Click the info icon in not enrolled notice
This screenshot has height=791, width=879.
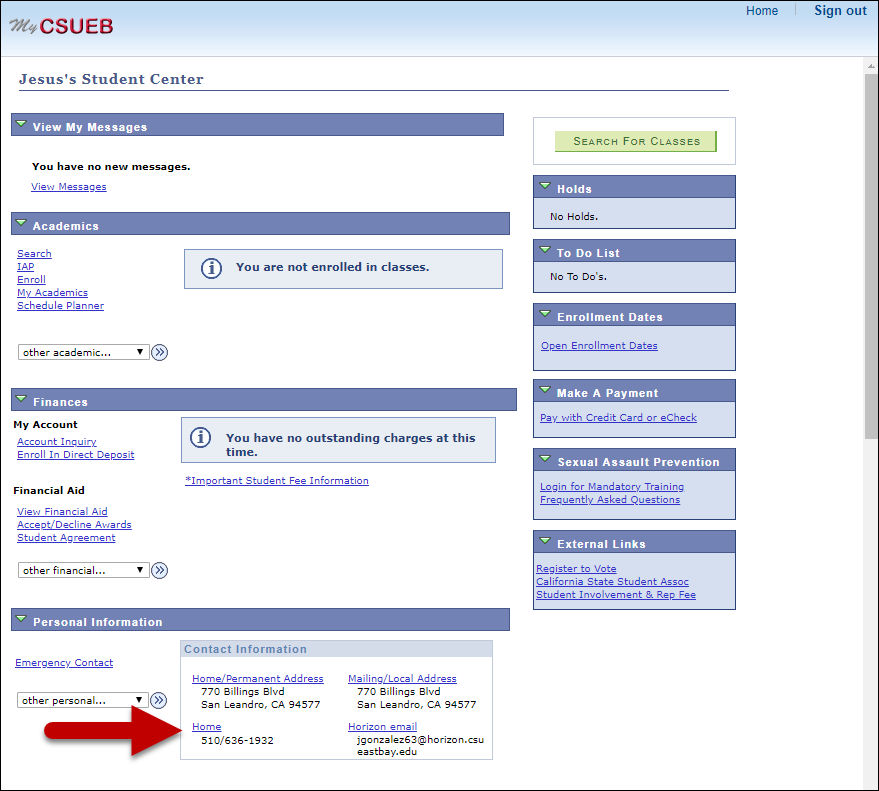click(x=211, y=268)
